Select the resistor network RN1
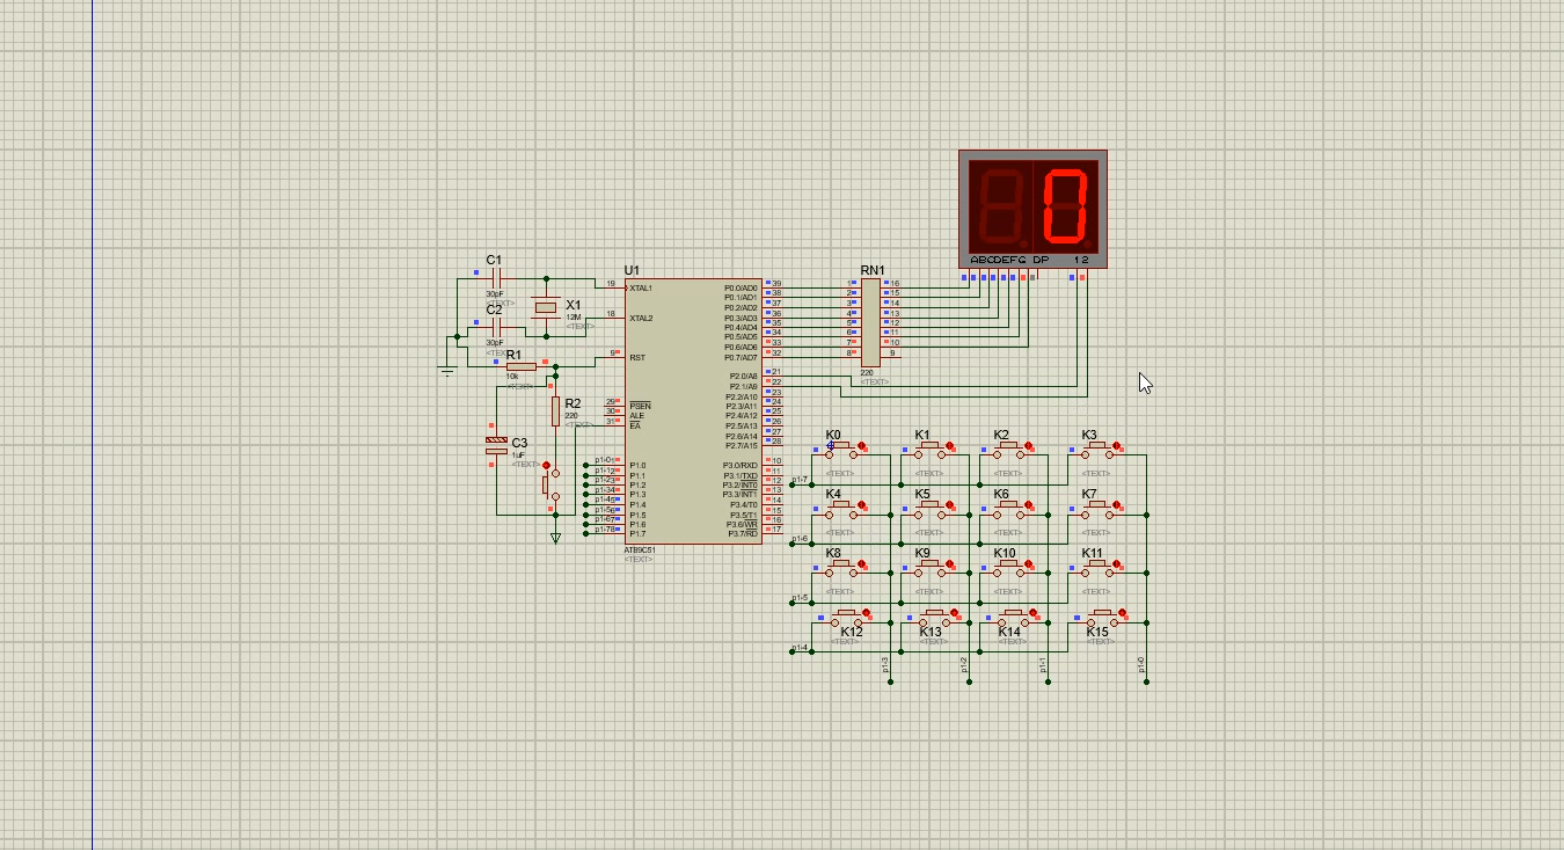 click(x=870, y=322)
